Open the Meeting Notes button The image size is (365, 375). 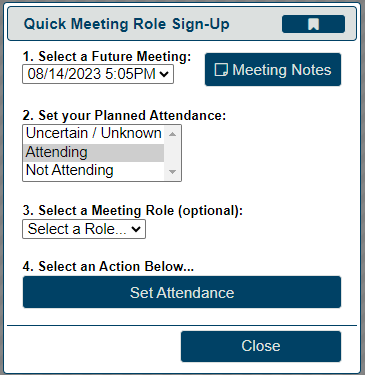(273, 70)
